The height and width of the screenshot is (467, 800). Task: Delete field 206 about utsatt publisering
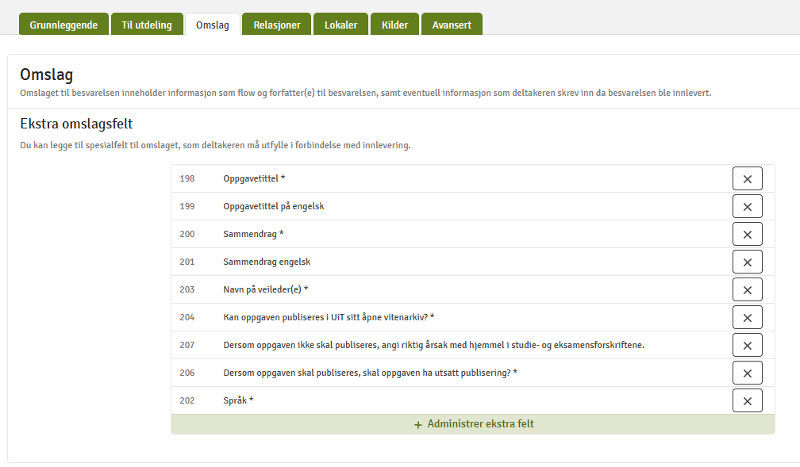[x=747, y=373]
